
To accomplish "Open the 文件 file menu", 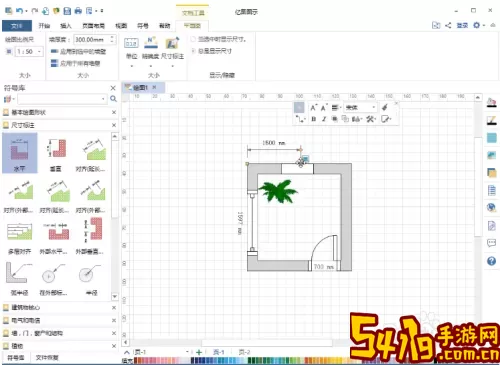I will click(x=17, y=26).
